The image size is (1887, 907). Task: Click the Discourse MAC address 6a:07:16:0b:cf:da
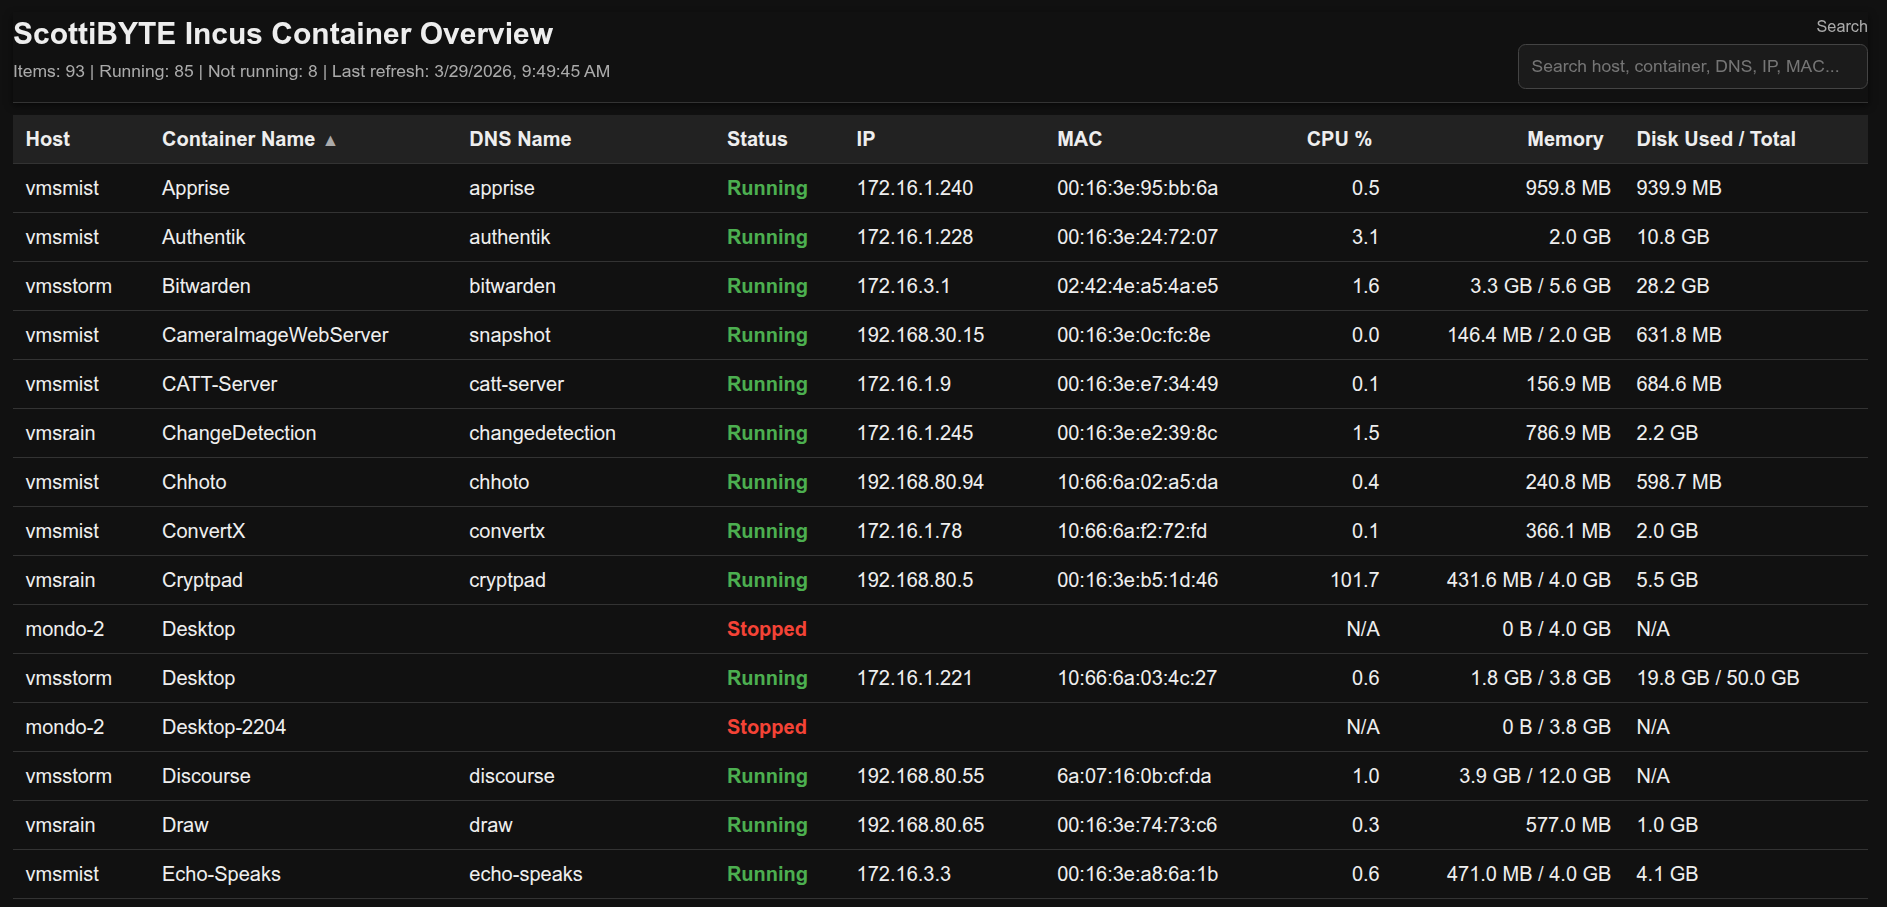1133,776
